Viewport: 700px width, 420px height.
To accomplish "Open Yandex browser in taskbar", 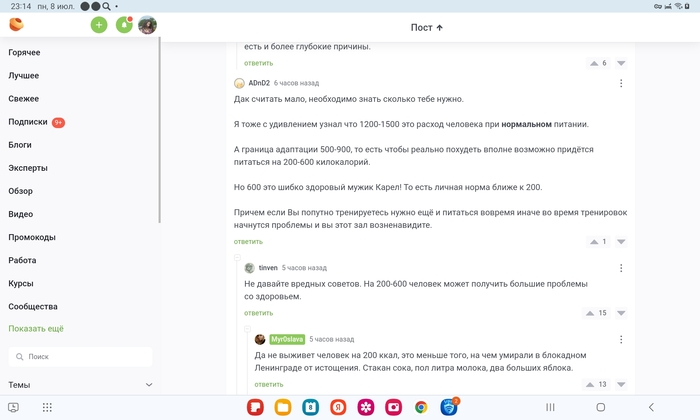I will pos(338,407).
